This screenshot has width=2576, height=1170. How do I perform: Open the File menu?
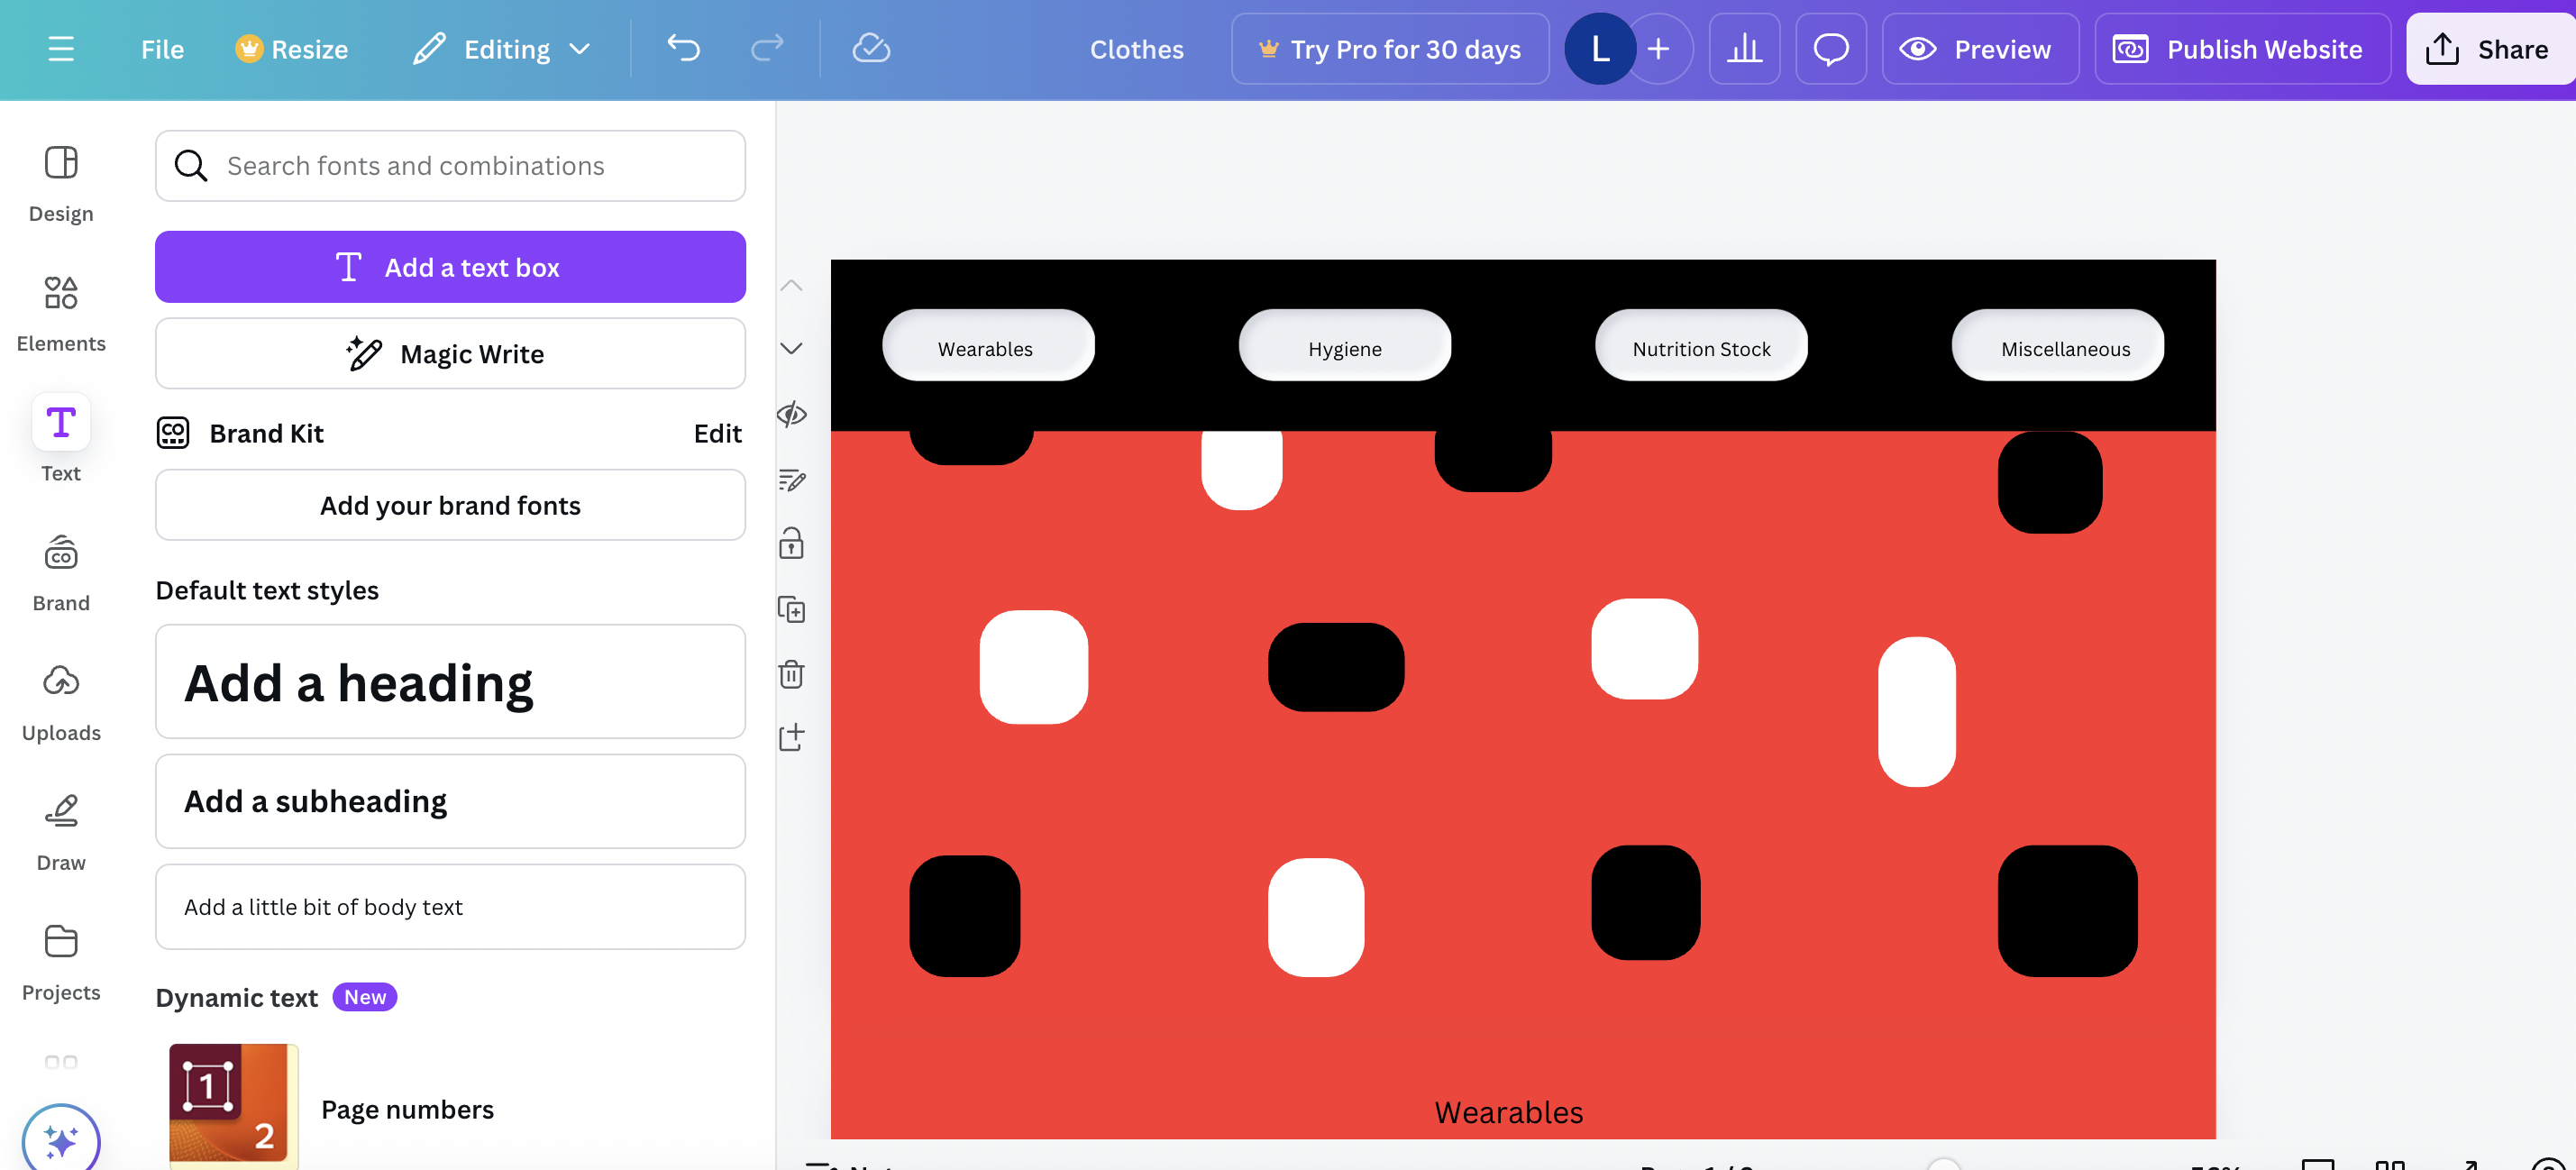162,48
